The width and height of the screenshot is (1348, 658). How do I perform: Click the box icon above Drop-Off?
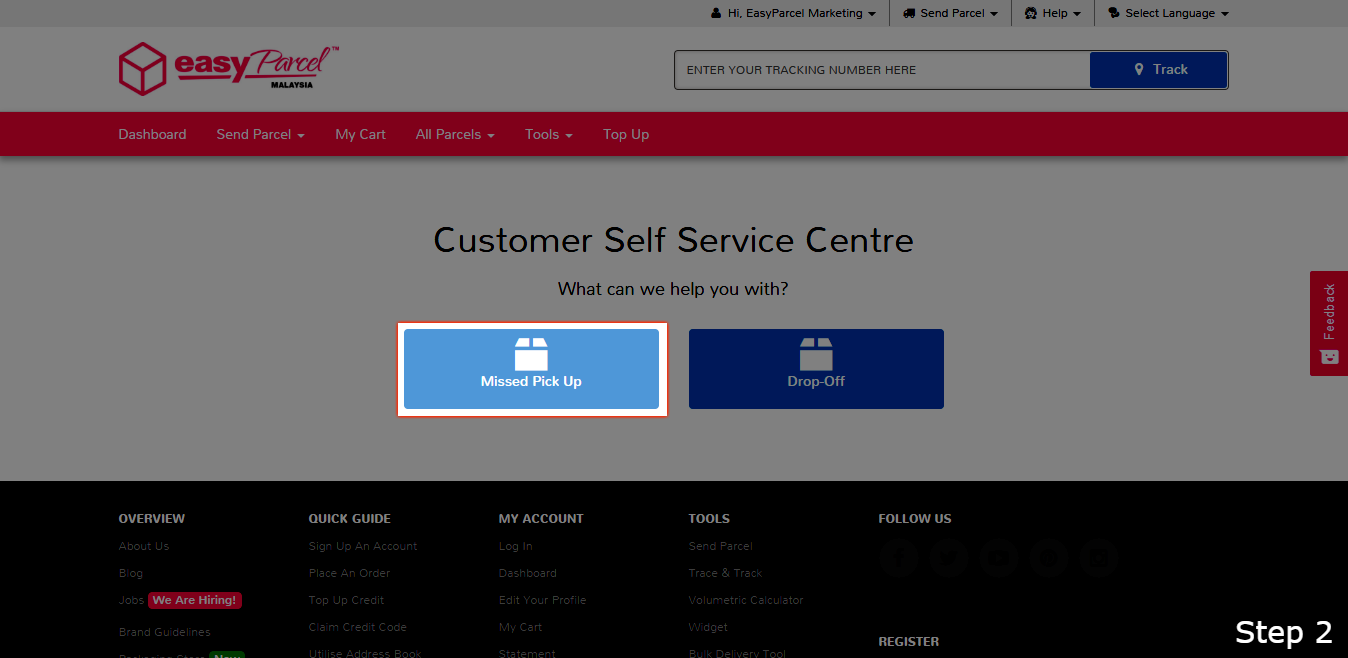click(816, 354)
